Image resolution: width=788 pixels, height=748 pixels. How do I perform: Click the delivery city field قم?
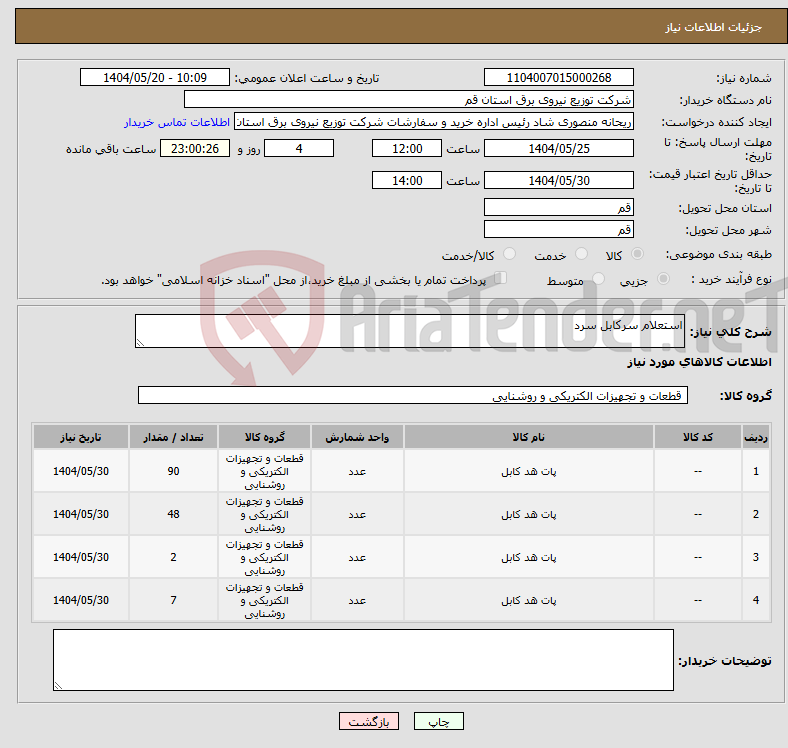click(559, 229)
